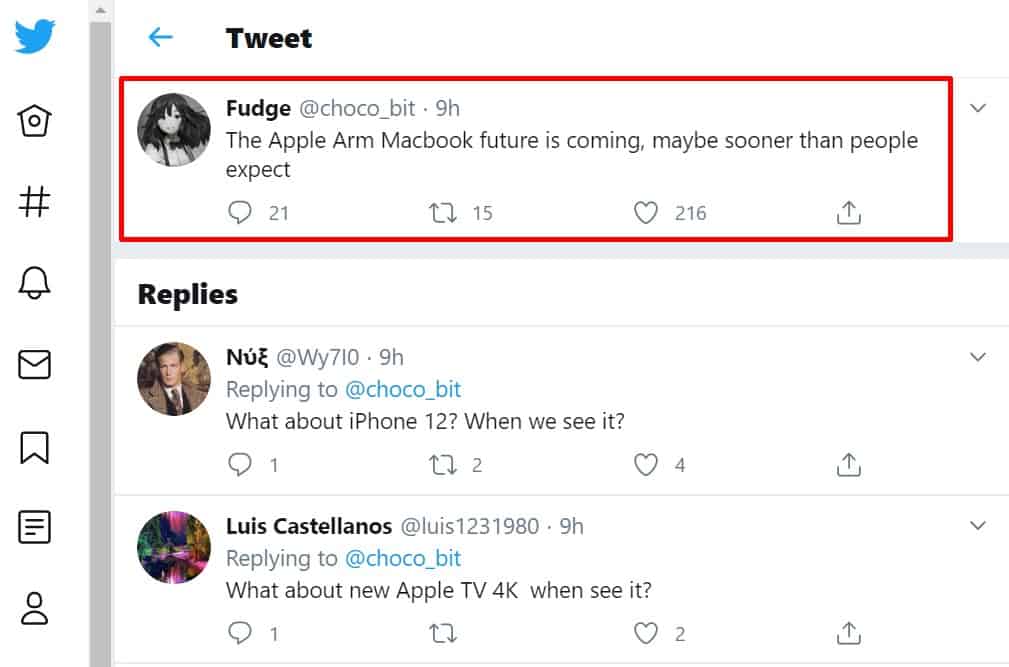
Task: Open chevron menu on Νύξ's reply
Action: [x=978, y=357]
